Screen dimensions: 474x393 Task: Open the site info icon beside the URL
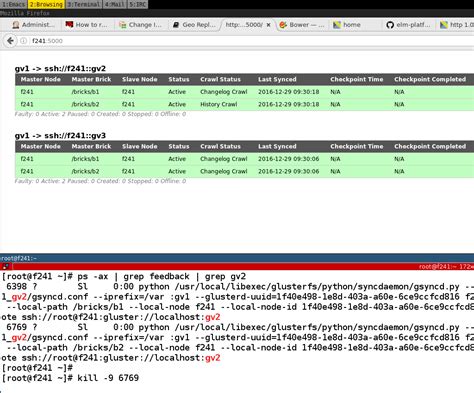tap(23, 41)
